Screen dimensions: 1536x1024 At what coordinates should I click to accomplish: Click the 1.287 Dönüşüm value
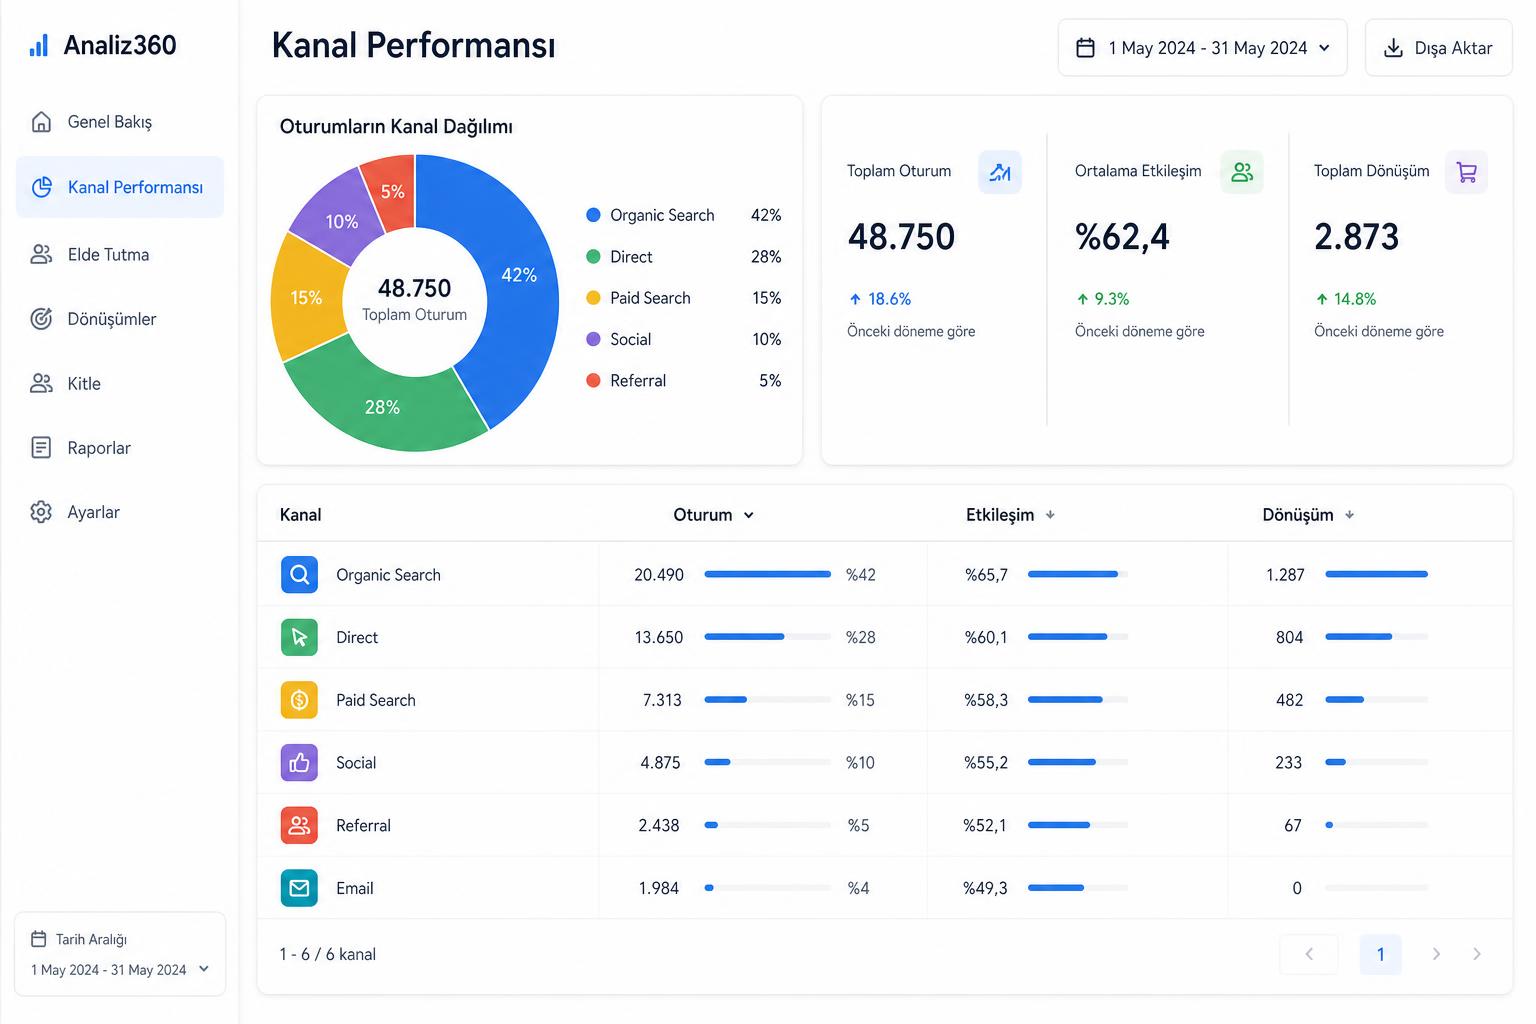click(x=1285, y=575)
